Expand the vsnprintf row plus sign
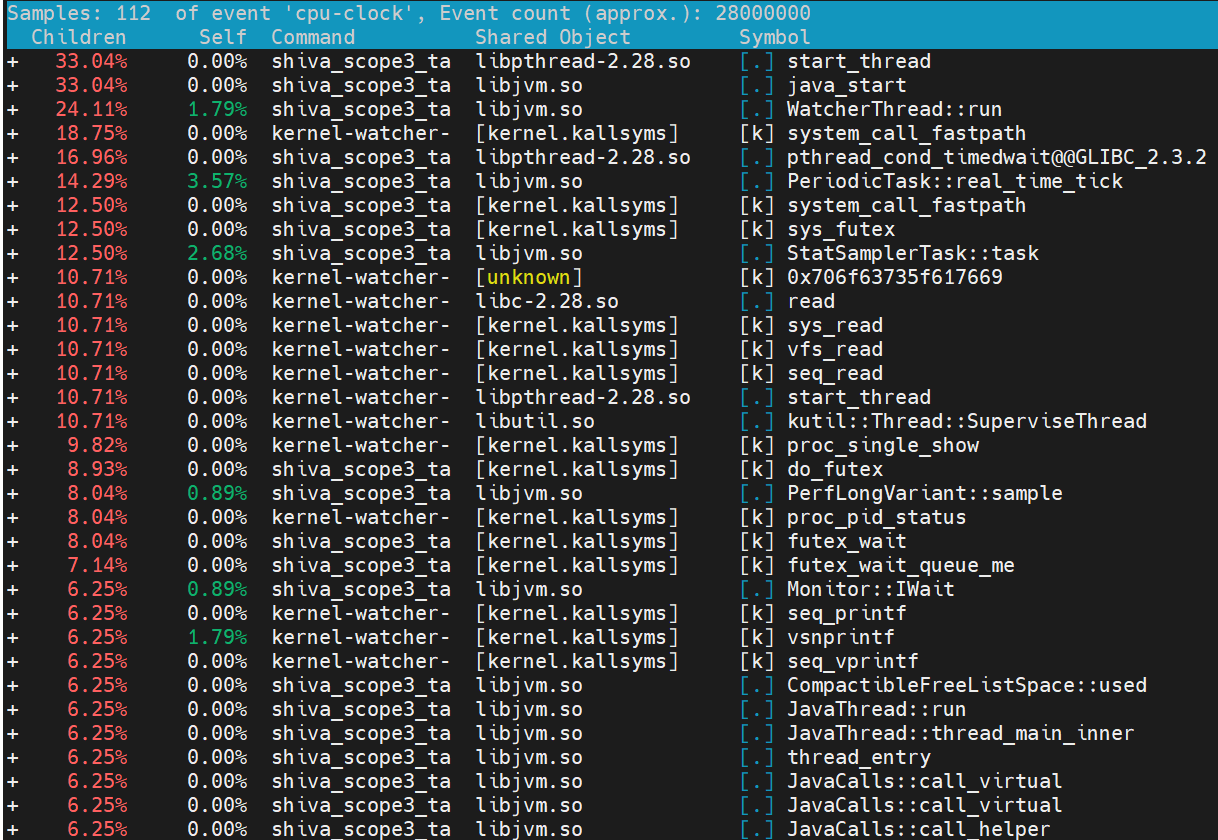 (x=12, y=638)
